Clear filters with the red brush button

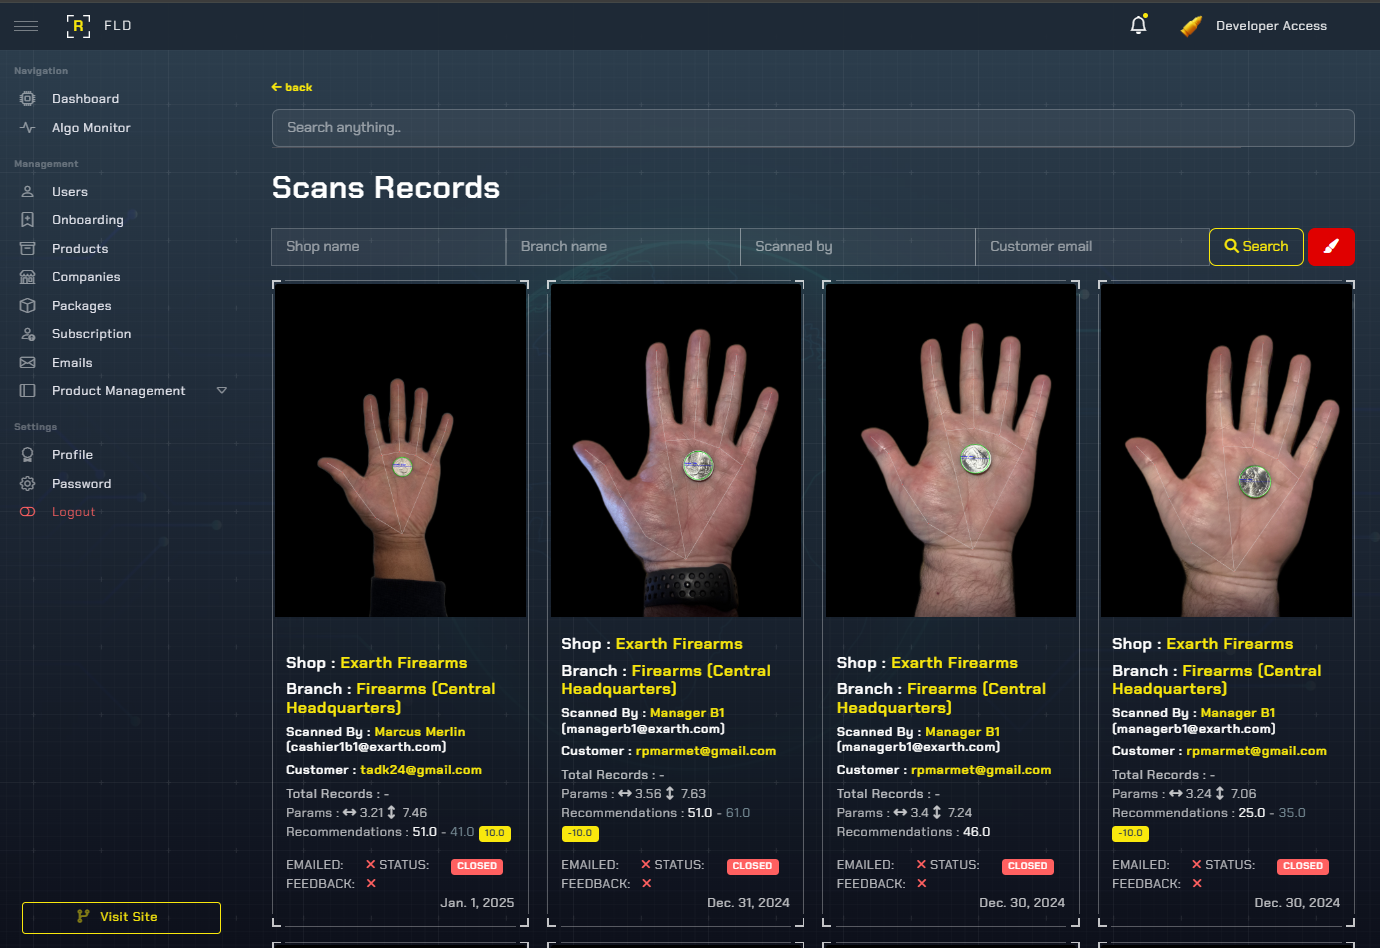(1331, 246)
